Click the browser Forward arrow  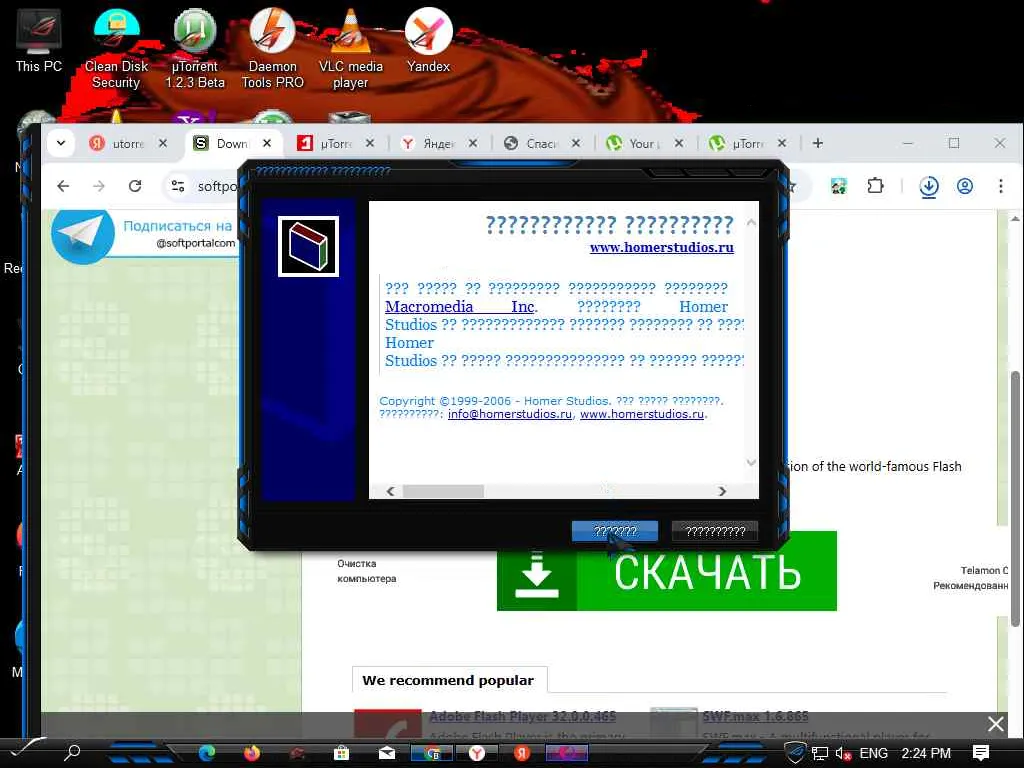tap(99, 186)
